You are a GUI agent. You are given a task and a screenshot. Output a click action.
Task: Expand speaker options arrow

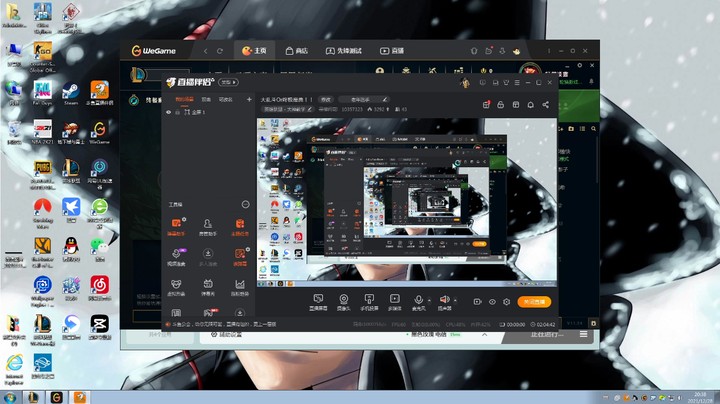point(455,300)
